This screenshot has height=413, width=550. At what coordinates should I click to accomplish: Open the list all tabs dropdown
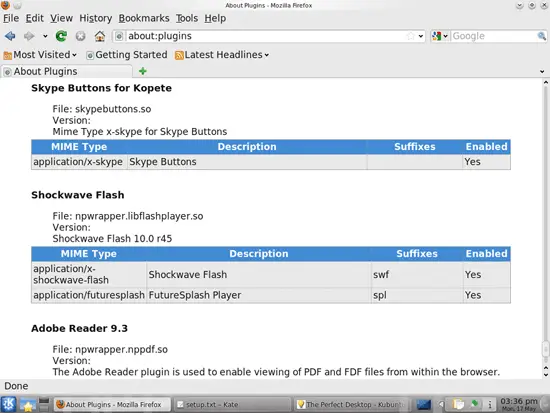pos(542,72)
